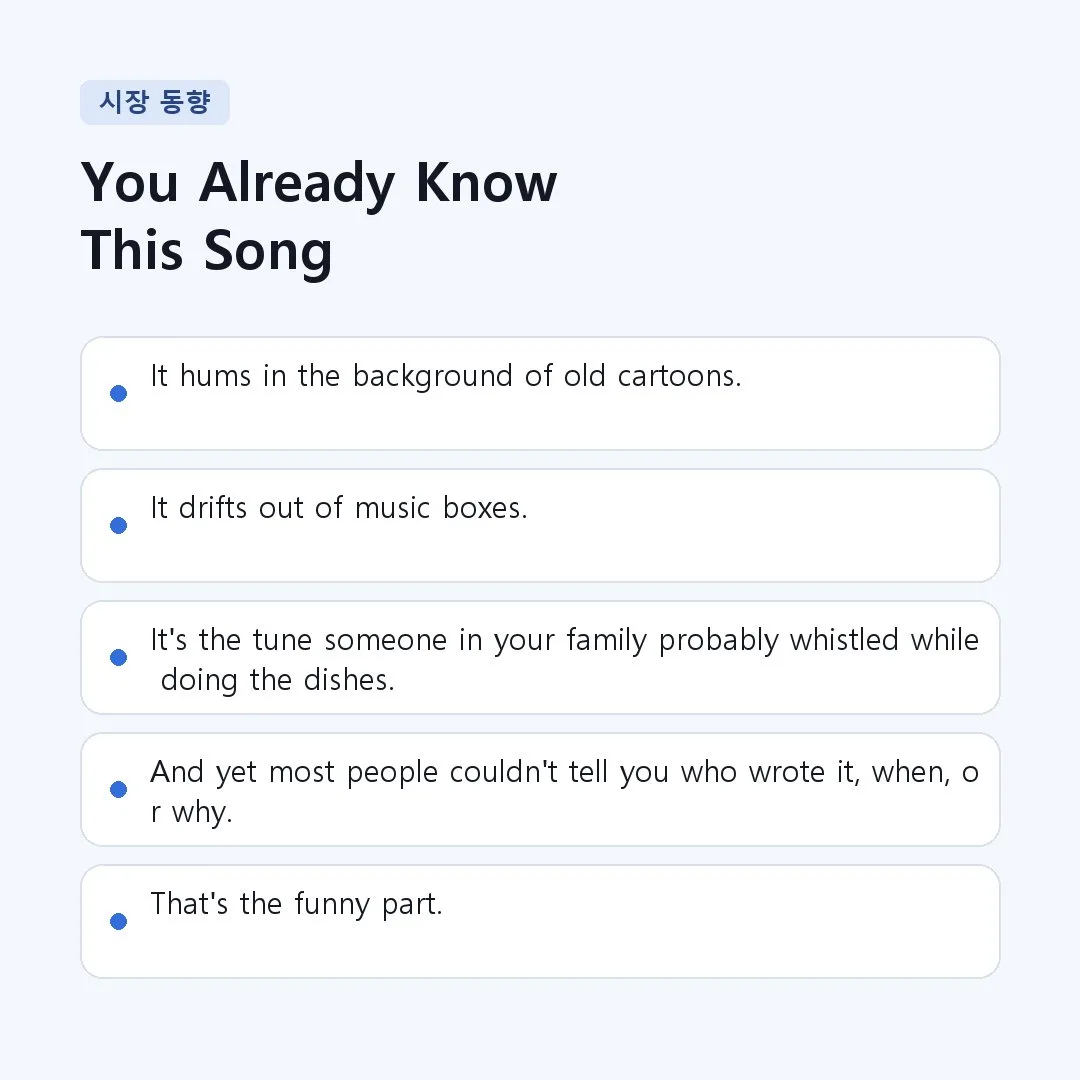This screenshot has width=1080, height=1080.
Task: Select the 'And yet most people couldn't' line
Action: pos(565,772)
